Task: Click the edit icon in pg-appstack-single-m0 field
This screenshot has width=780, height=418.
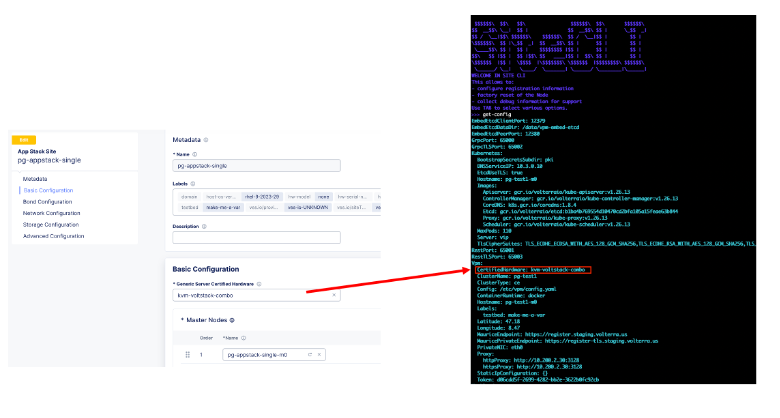Action: pyautogui.click(x=310, y=355)
